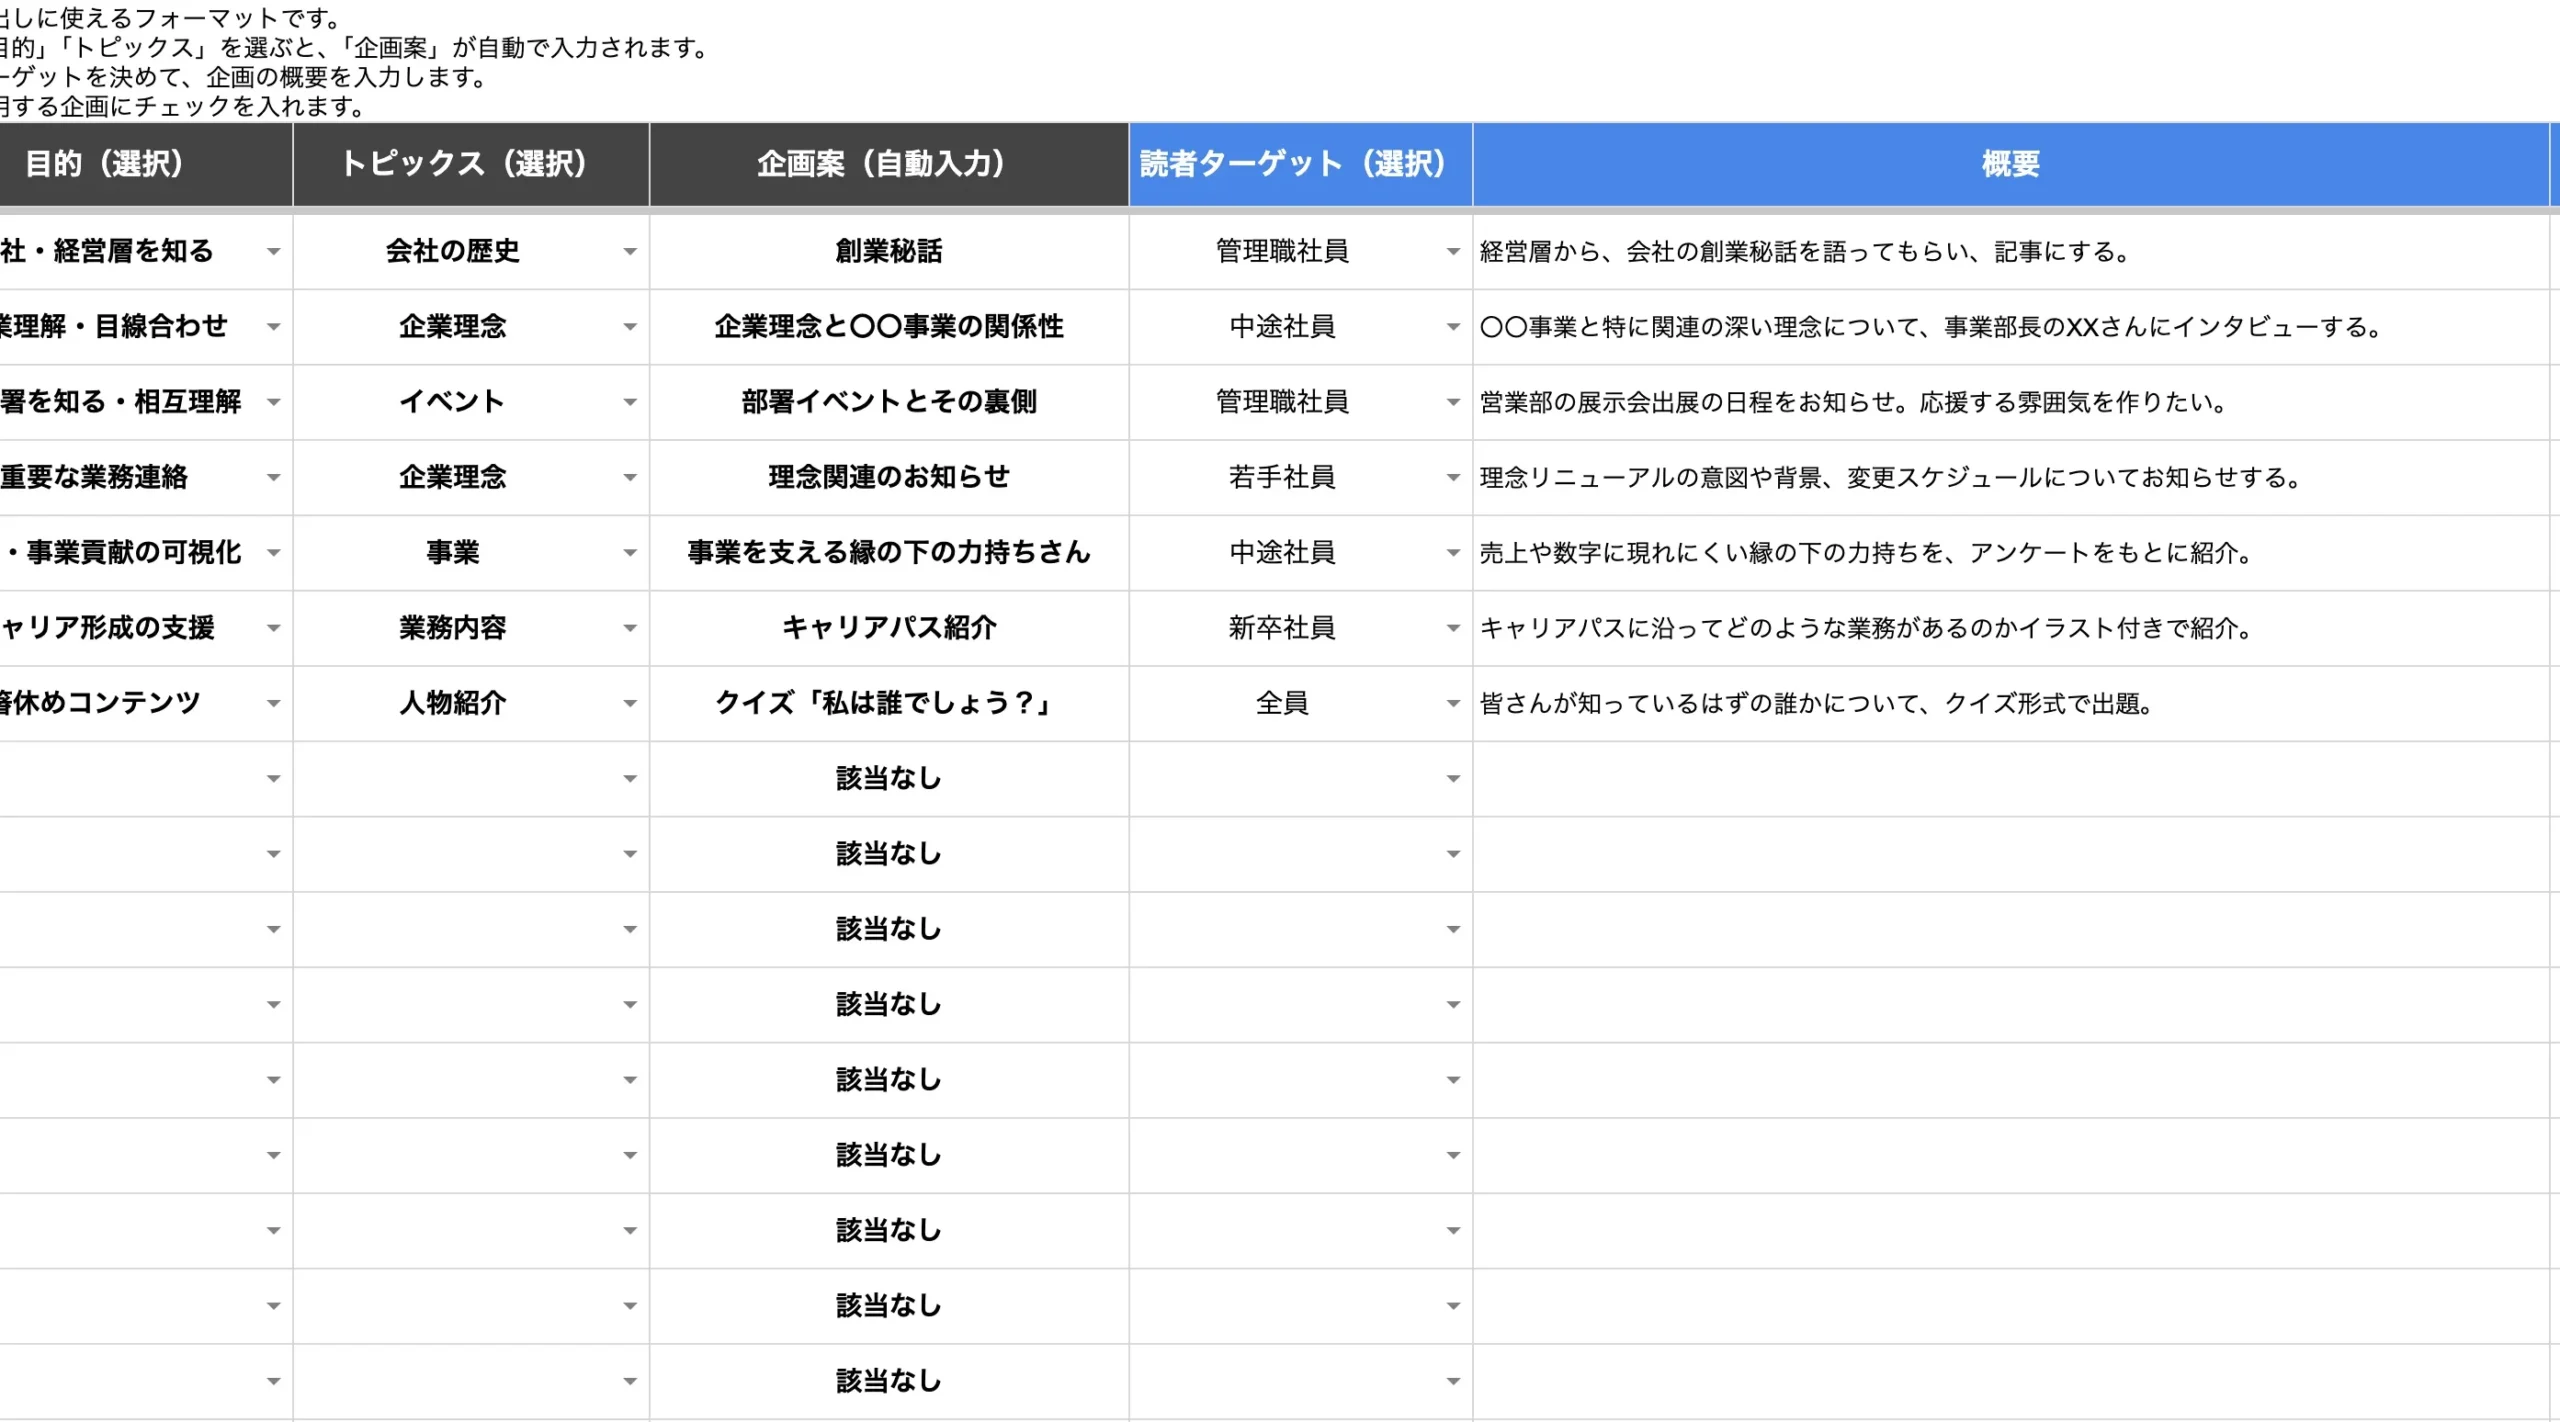Expand the 事業 topic dropdown arrow
The height and width of the screenshot is (1422, 2560).
coord(629,553)
